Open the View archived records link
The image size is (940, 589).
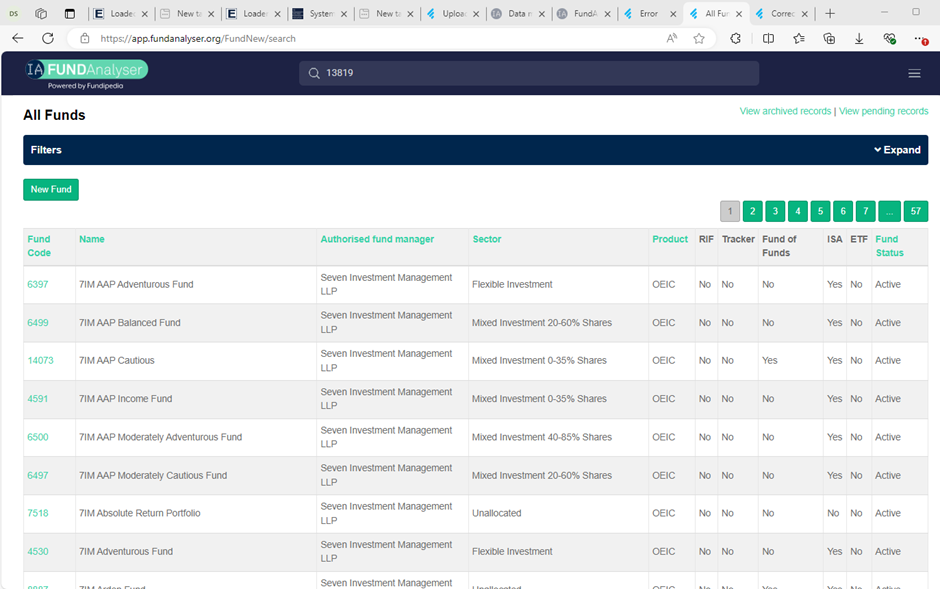[x=785, y=111]
